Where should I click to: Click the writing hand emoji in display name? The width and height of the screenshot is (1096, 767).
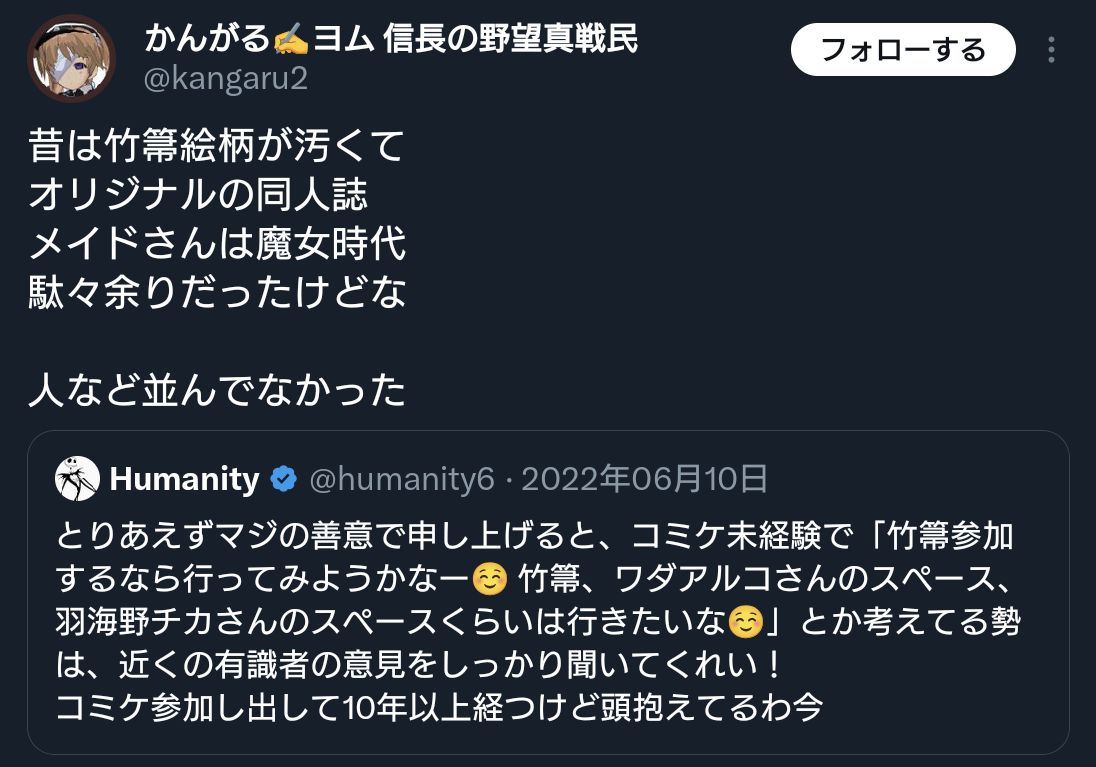pos(292,40)
